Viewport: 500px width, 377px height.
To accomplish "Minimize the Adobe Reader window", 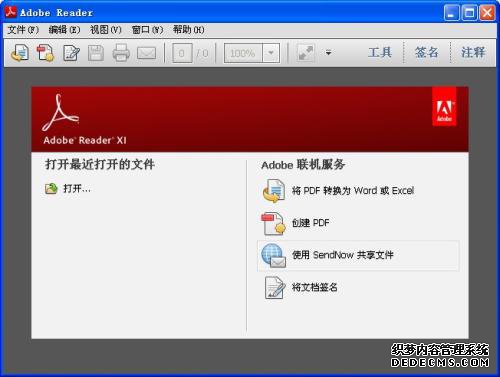I will 452,13.
